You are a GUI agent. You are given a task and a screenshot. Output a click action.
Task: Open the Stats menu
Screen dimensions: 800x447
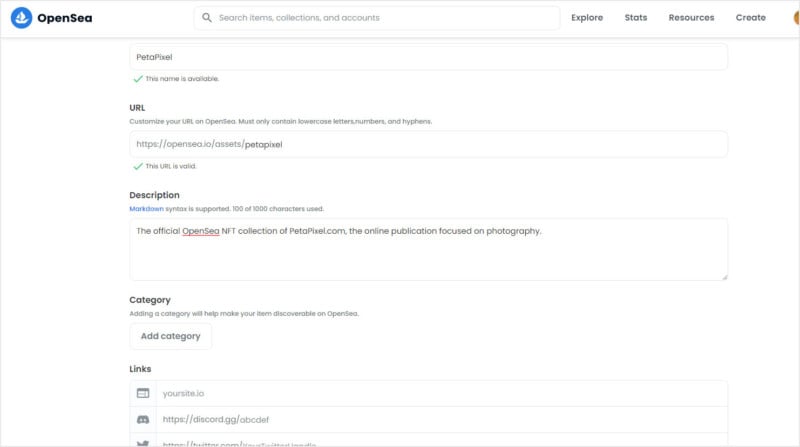[636, 17]
